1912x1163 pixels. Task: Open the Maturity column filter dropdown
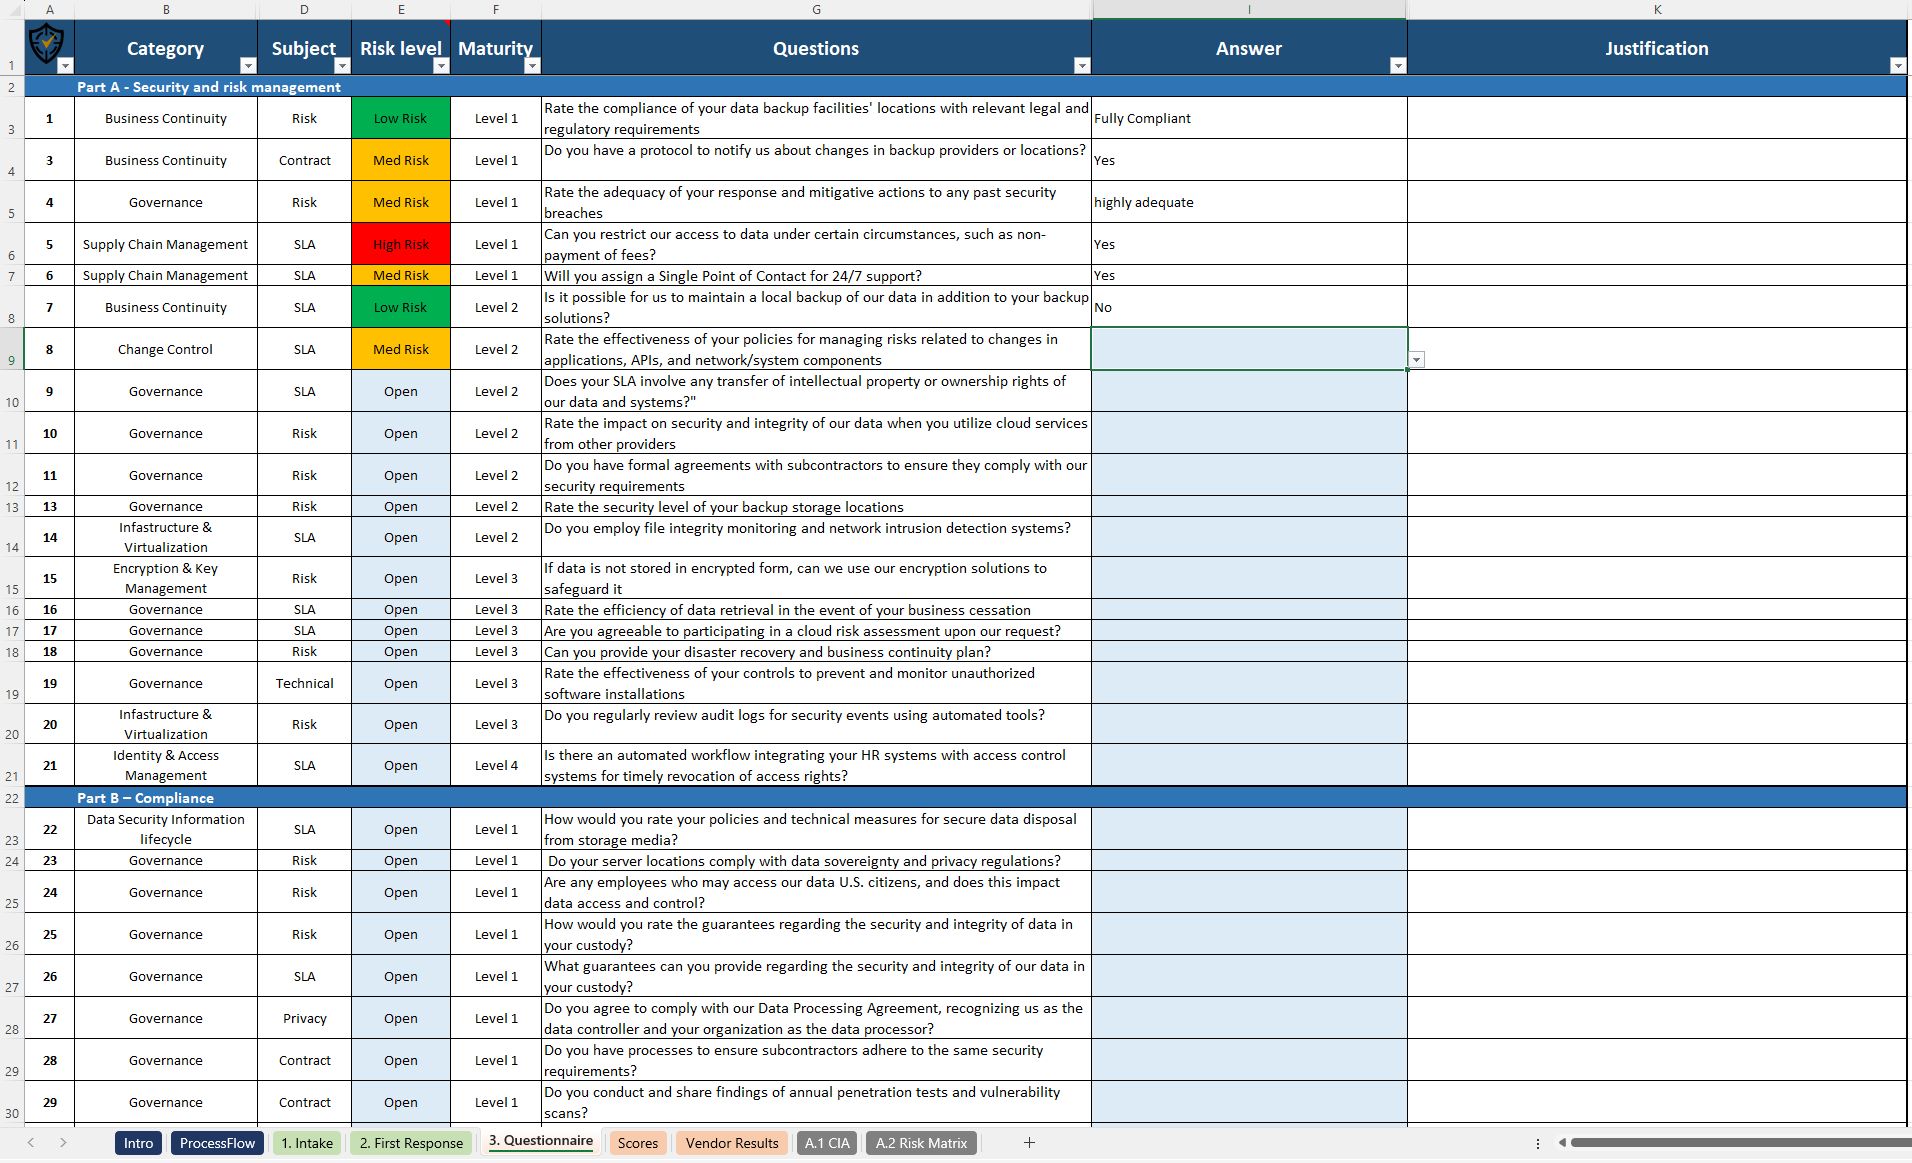point(533,66)
